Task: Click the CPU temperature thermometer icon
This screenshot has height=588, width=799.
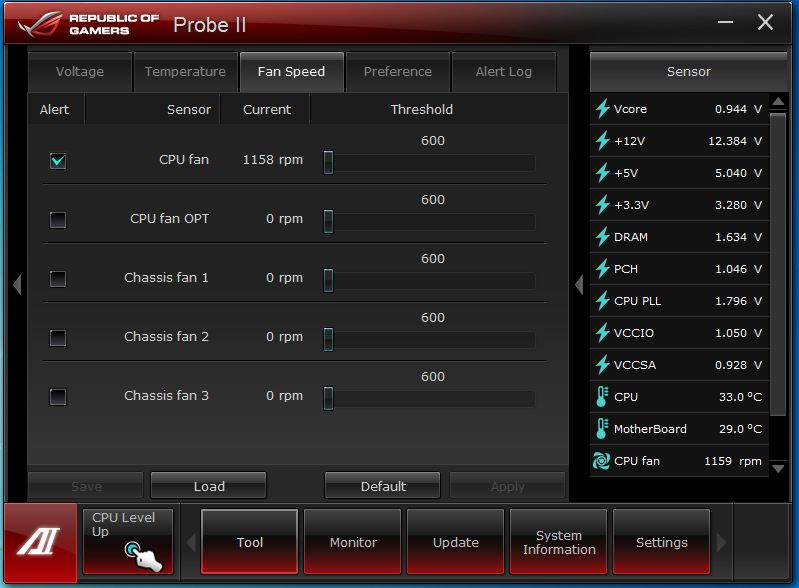Action: [x=602, y=396]
